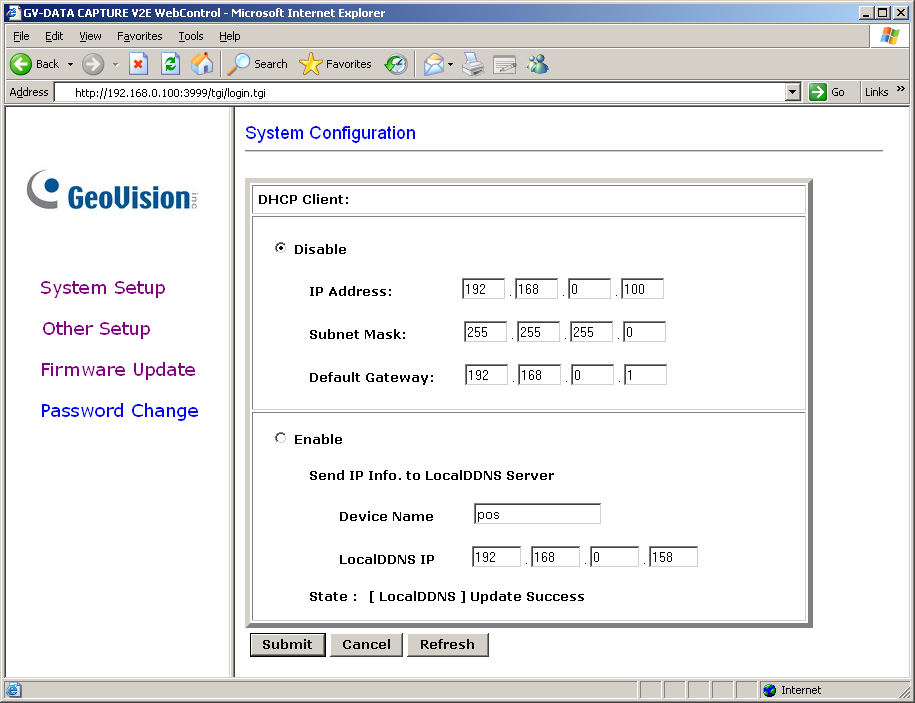Click the green Back arrow icon
This screenshot has width=915, height=703.
pos(21,64)
